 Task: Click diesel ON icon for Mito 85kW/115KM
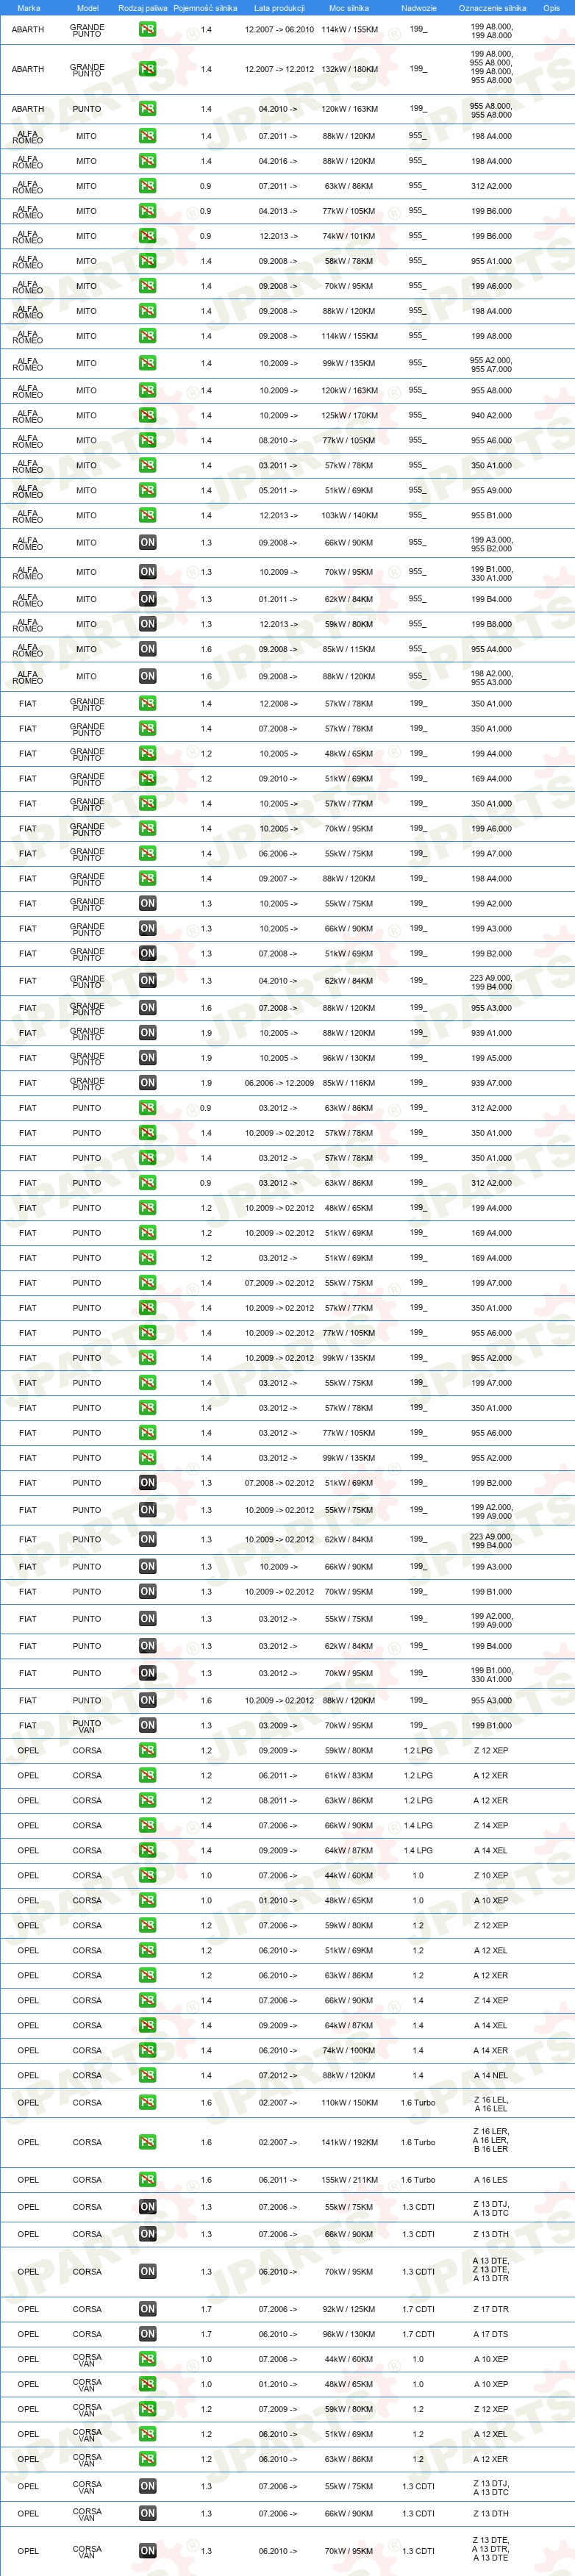pyautogui.click(x=147, y=649)
